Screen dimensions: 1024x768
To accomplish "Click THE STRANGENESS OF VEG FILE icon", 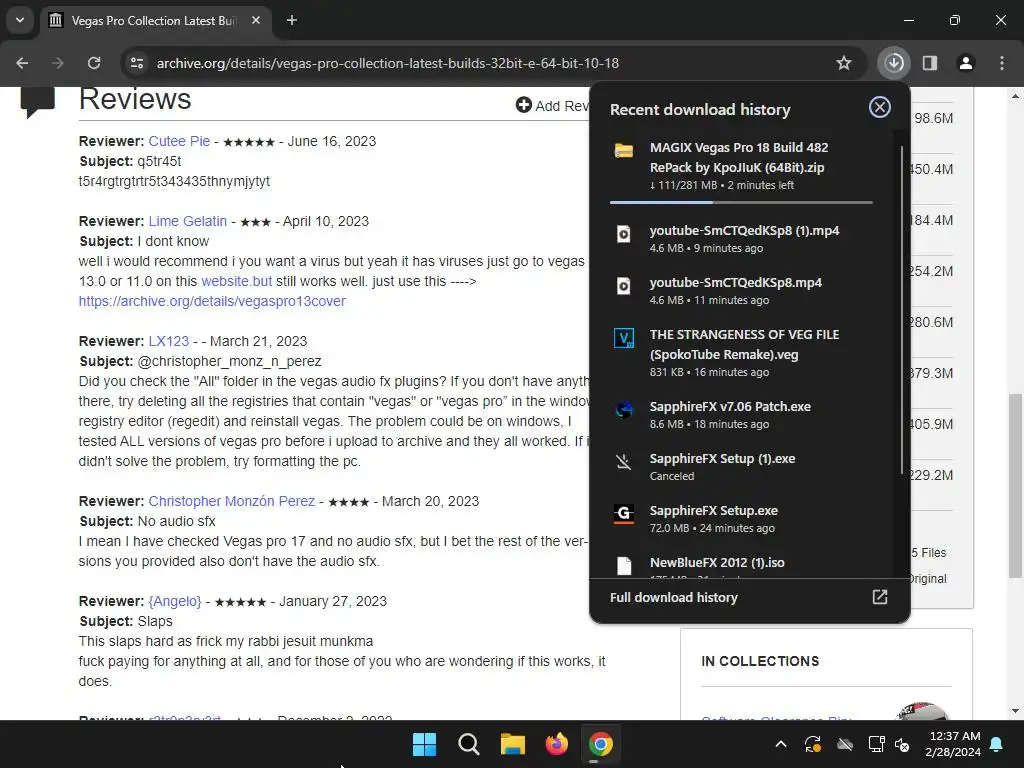I will click(624, 338).
